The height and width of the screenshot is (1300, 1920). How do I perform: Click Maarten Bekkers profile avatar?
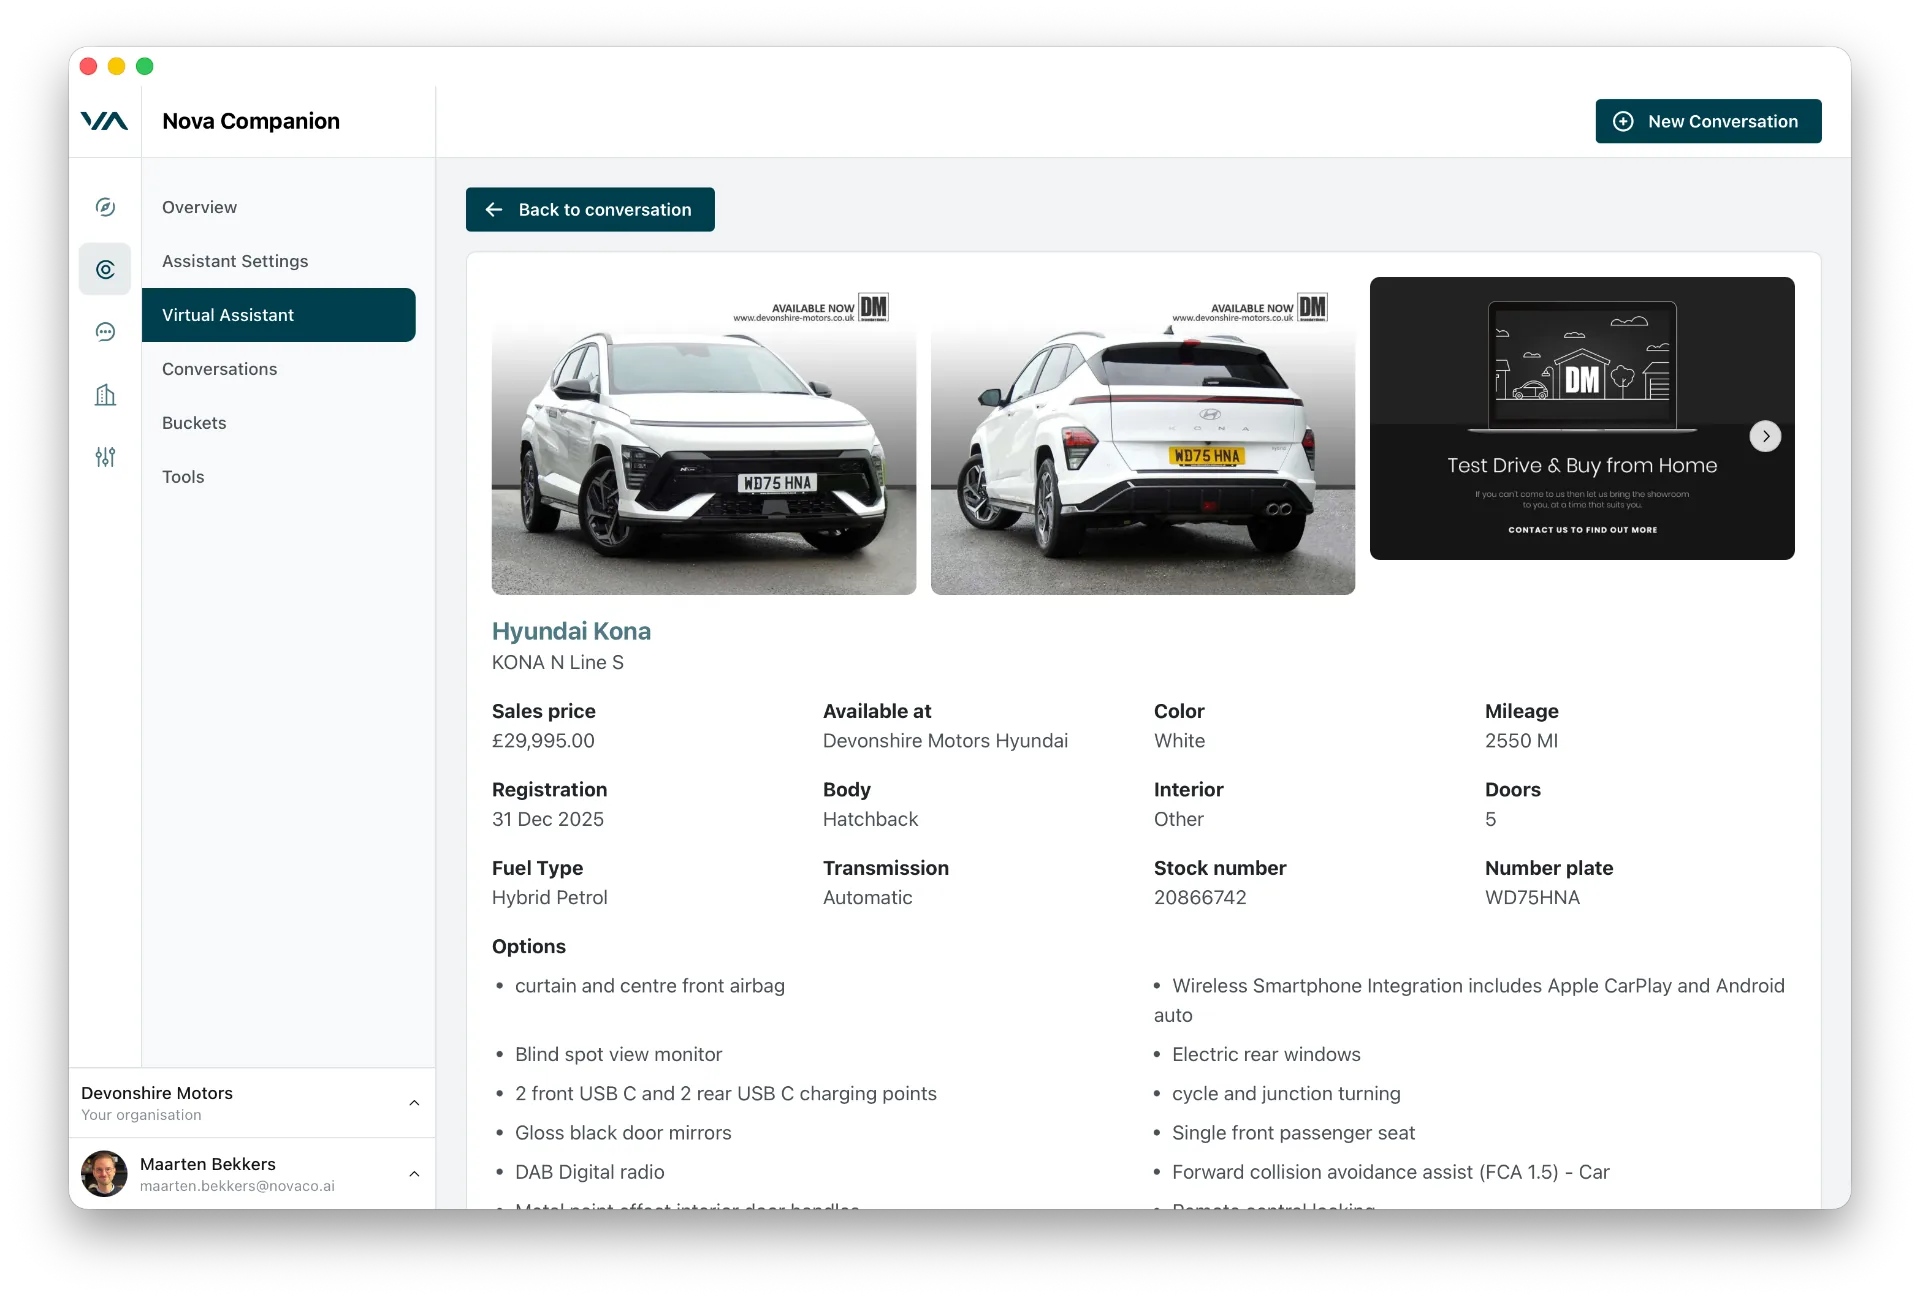(104, 1174)
